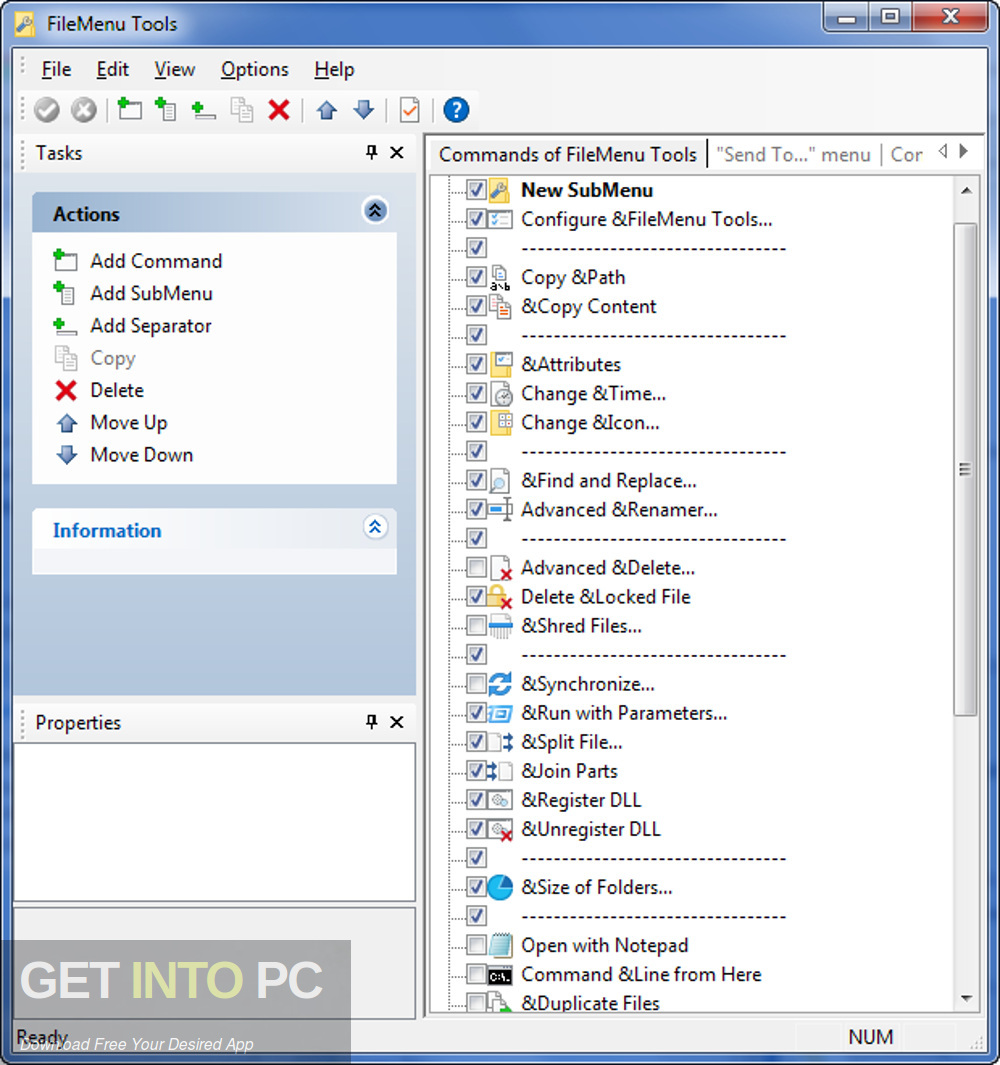Uncheck the &Register DLL checkbox
Viewport: 1000px width, 1065px height.
(477, 800)
